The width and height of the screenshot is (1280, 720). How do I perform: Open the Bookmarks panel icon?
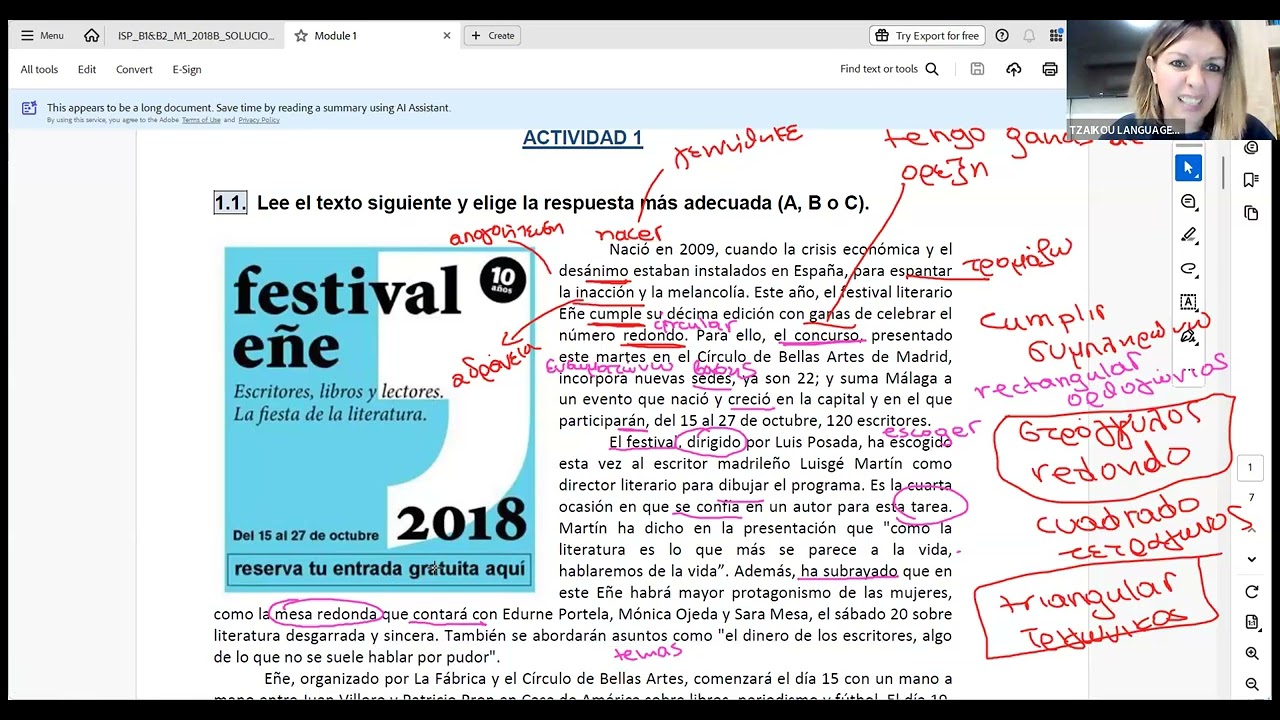coord(1251,180)
